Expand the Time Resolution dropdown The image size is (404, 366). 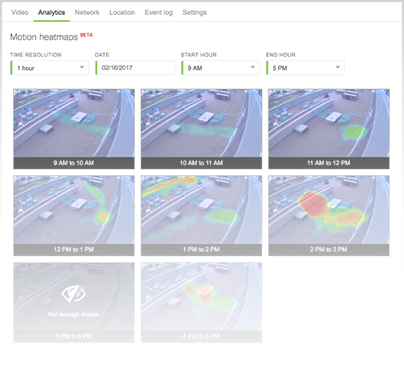coord(50,68)
